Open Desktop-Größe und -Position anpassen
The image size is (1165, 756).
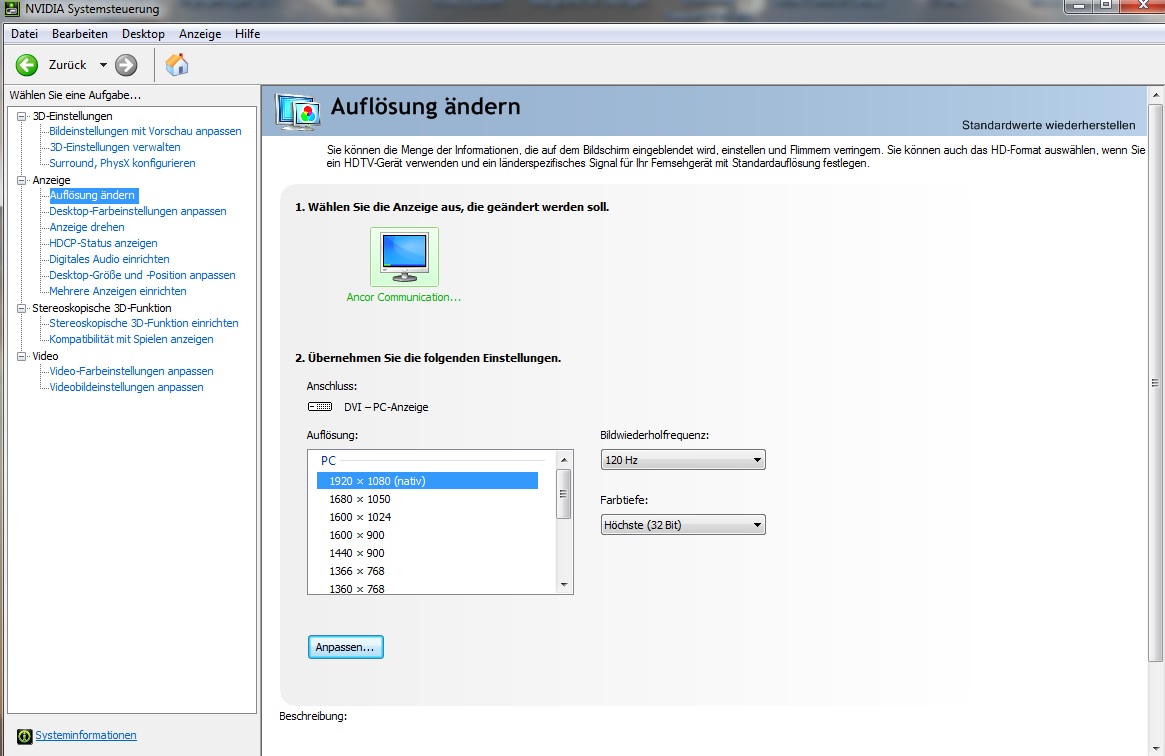click(142, 275)
